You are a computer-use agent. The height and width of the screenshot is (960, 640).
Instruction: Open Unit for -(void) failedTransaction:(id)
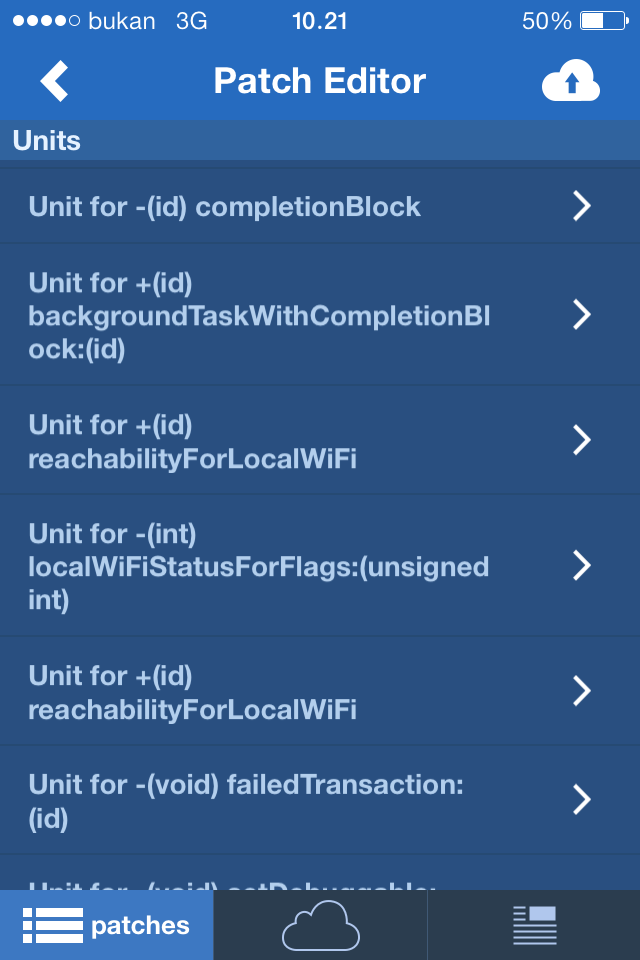click(x=320, y=800)
